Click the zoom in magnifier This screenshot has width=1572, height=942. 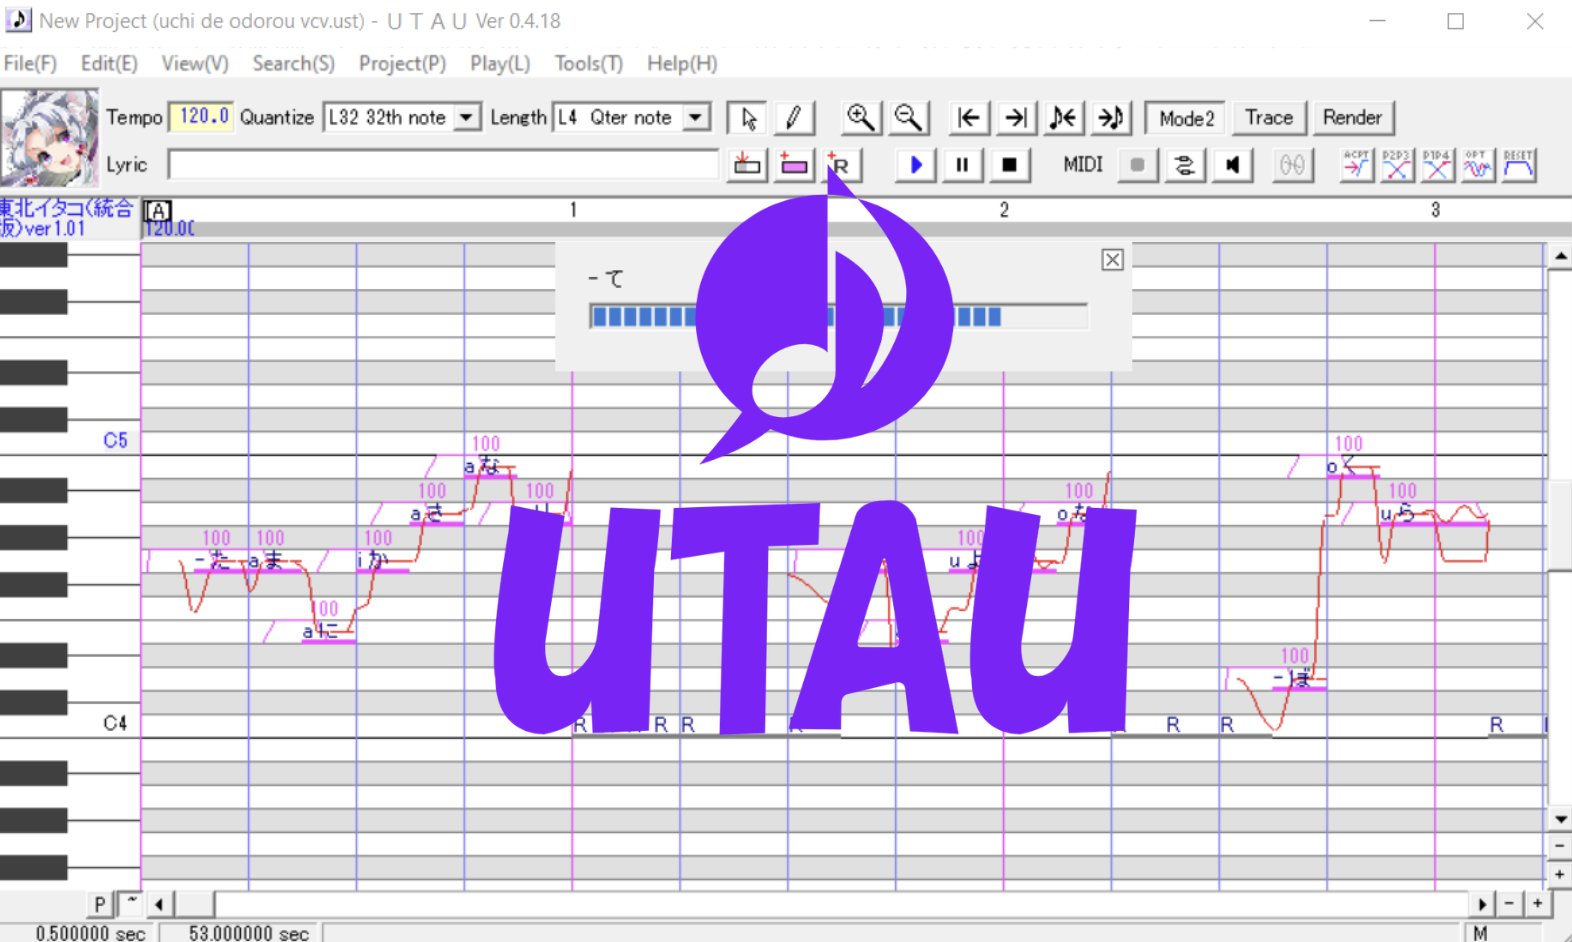(860, 118)
